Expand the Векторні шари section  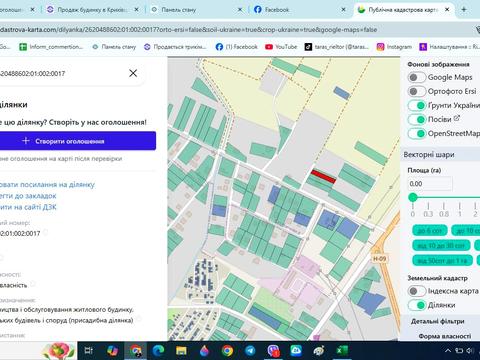point(429,155)
